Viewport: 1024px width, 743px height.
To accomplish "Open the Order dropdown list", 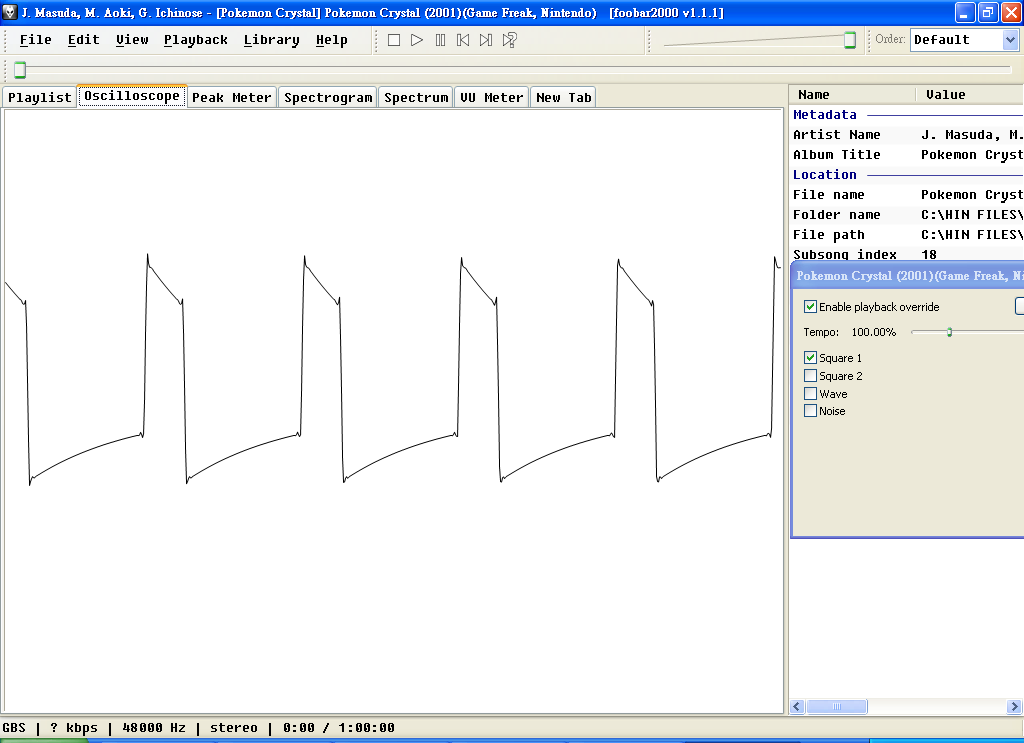I will [1010, 40].
